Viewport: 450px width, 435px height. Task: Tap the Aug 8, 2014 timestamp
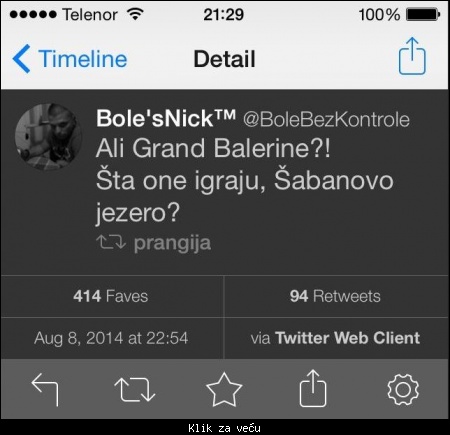point(111,338)
